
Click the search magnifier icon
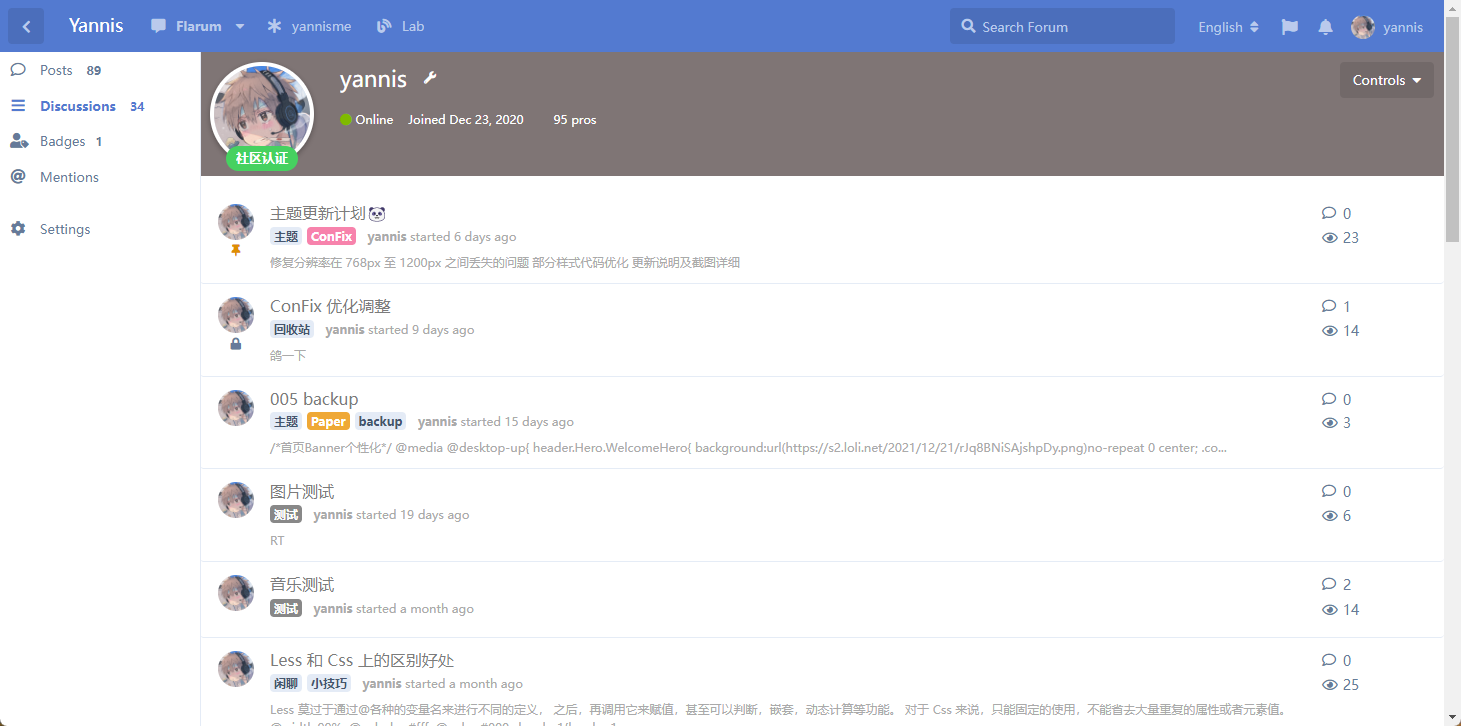click(x=968, y=27)
